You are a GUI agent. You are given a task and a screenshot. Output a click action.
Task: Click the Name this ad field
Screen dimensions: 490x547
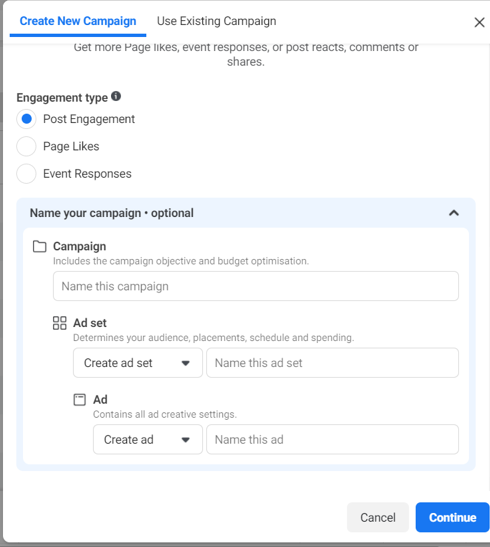(332, 440)
